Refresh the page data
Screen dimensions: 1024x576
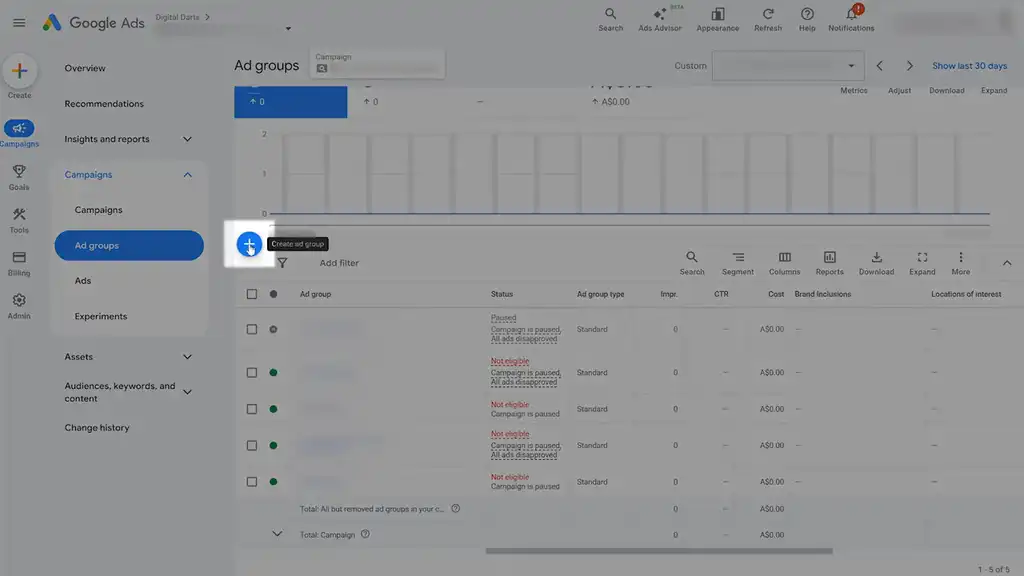pyautogui.click(x=768, y=20)
